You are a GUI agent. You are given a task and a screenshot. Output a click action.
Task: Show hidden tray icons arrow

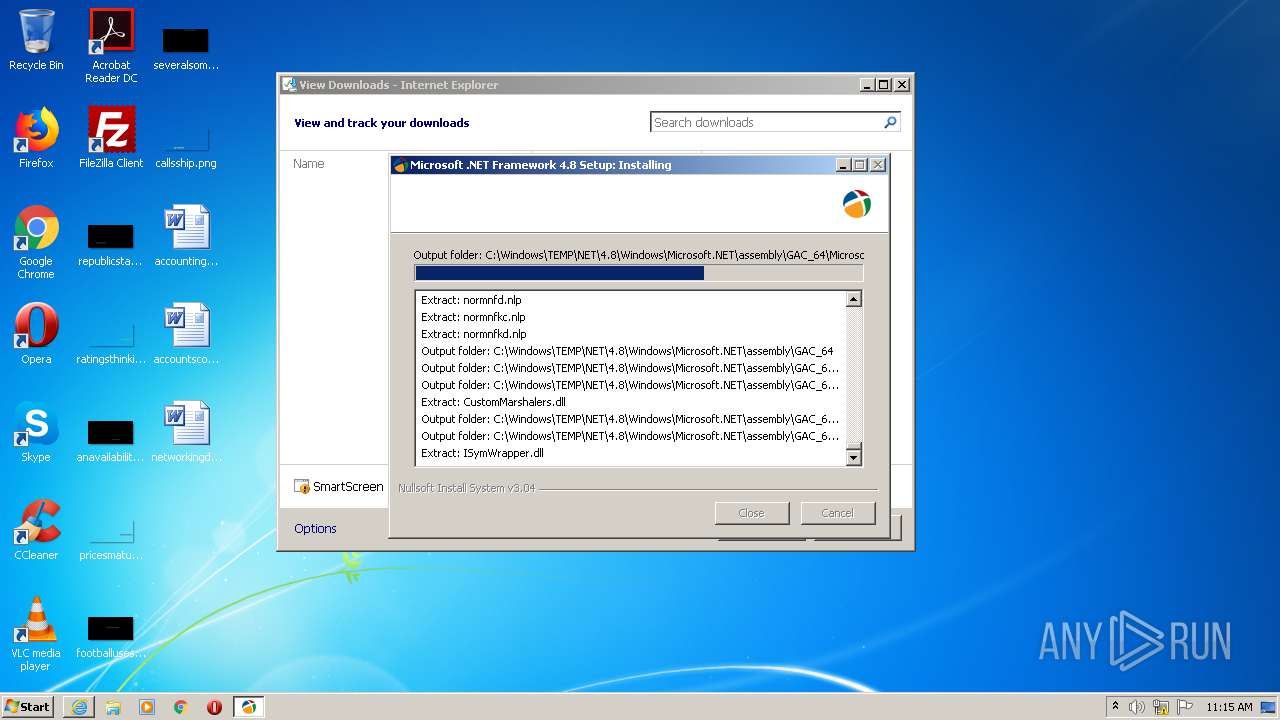pyautogui.click(x=1115, y=707)
